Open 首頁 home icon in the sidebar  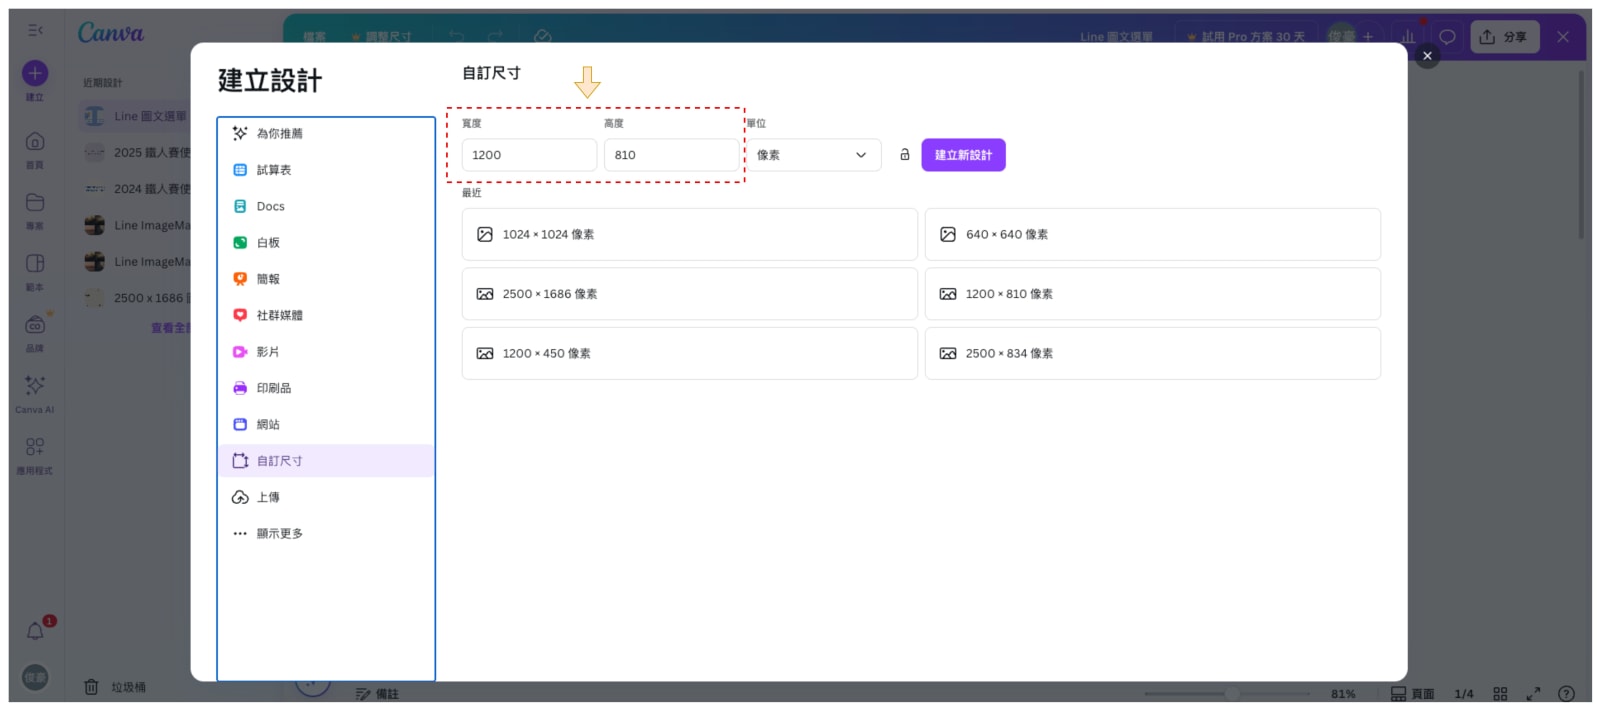point(35,141)
